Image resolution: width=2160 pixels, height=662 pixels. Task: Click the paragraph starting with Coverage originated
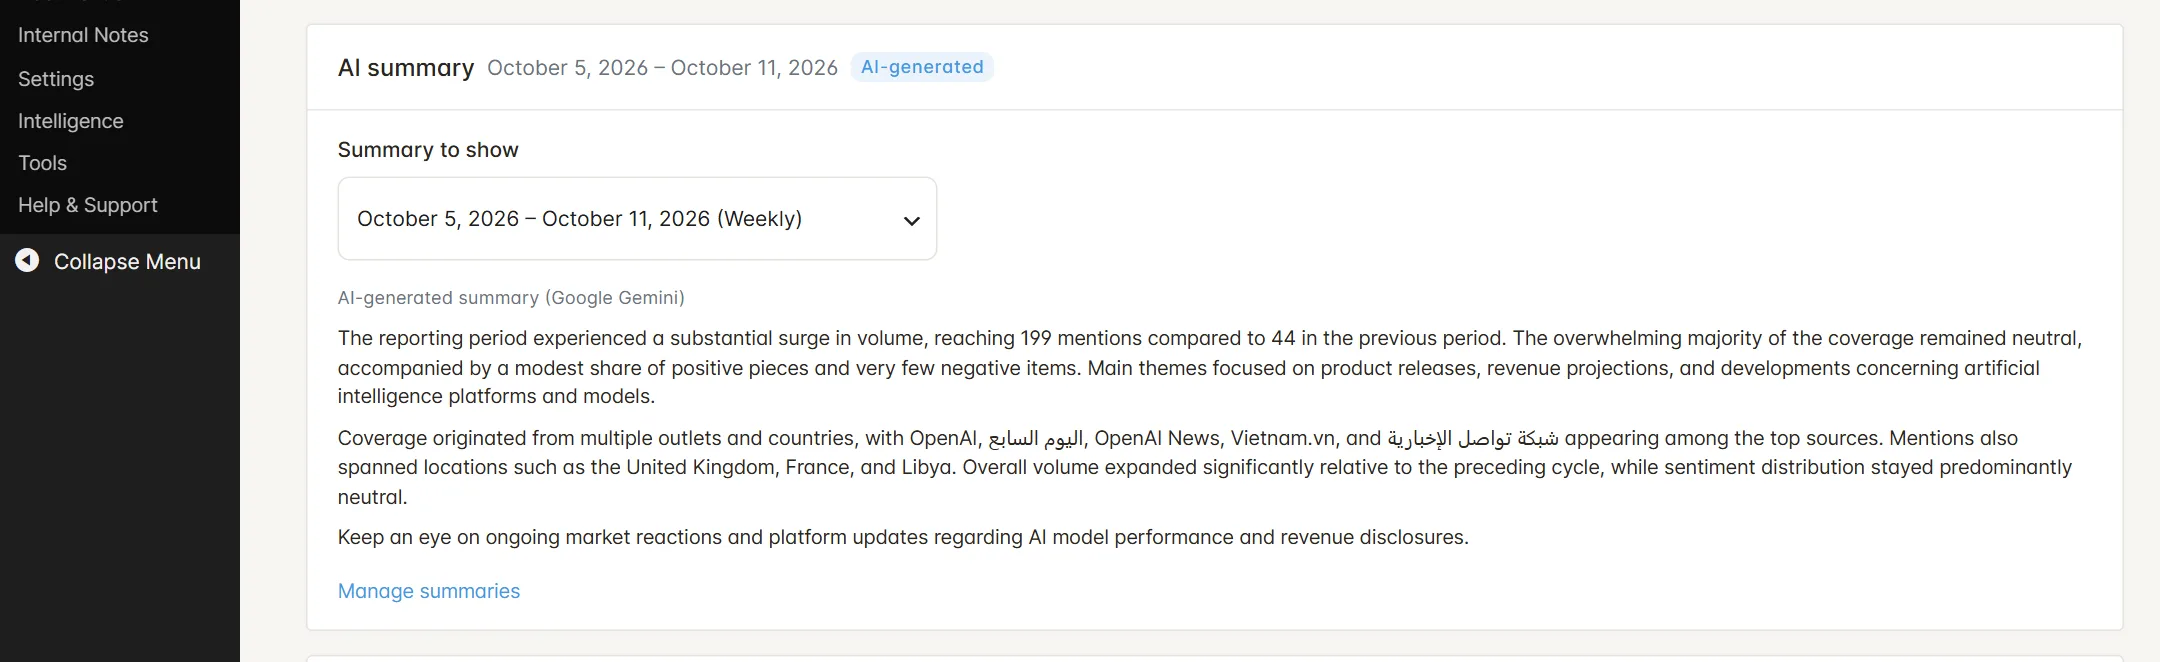[1205, 467]
